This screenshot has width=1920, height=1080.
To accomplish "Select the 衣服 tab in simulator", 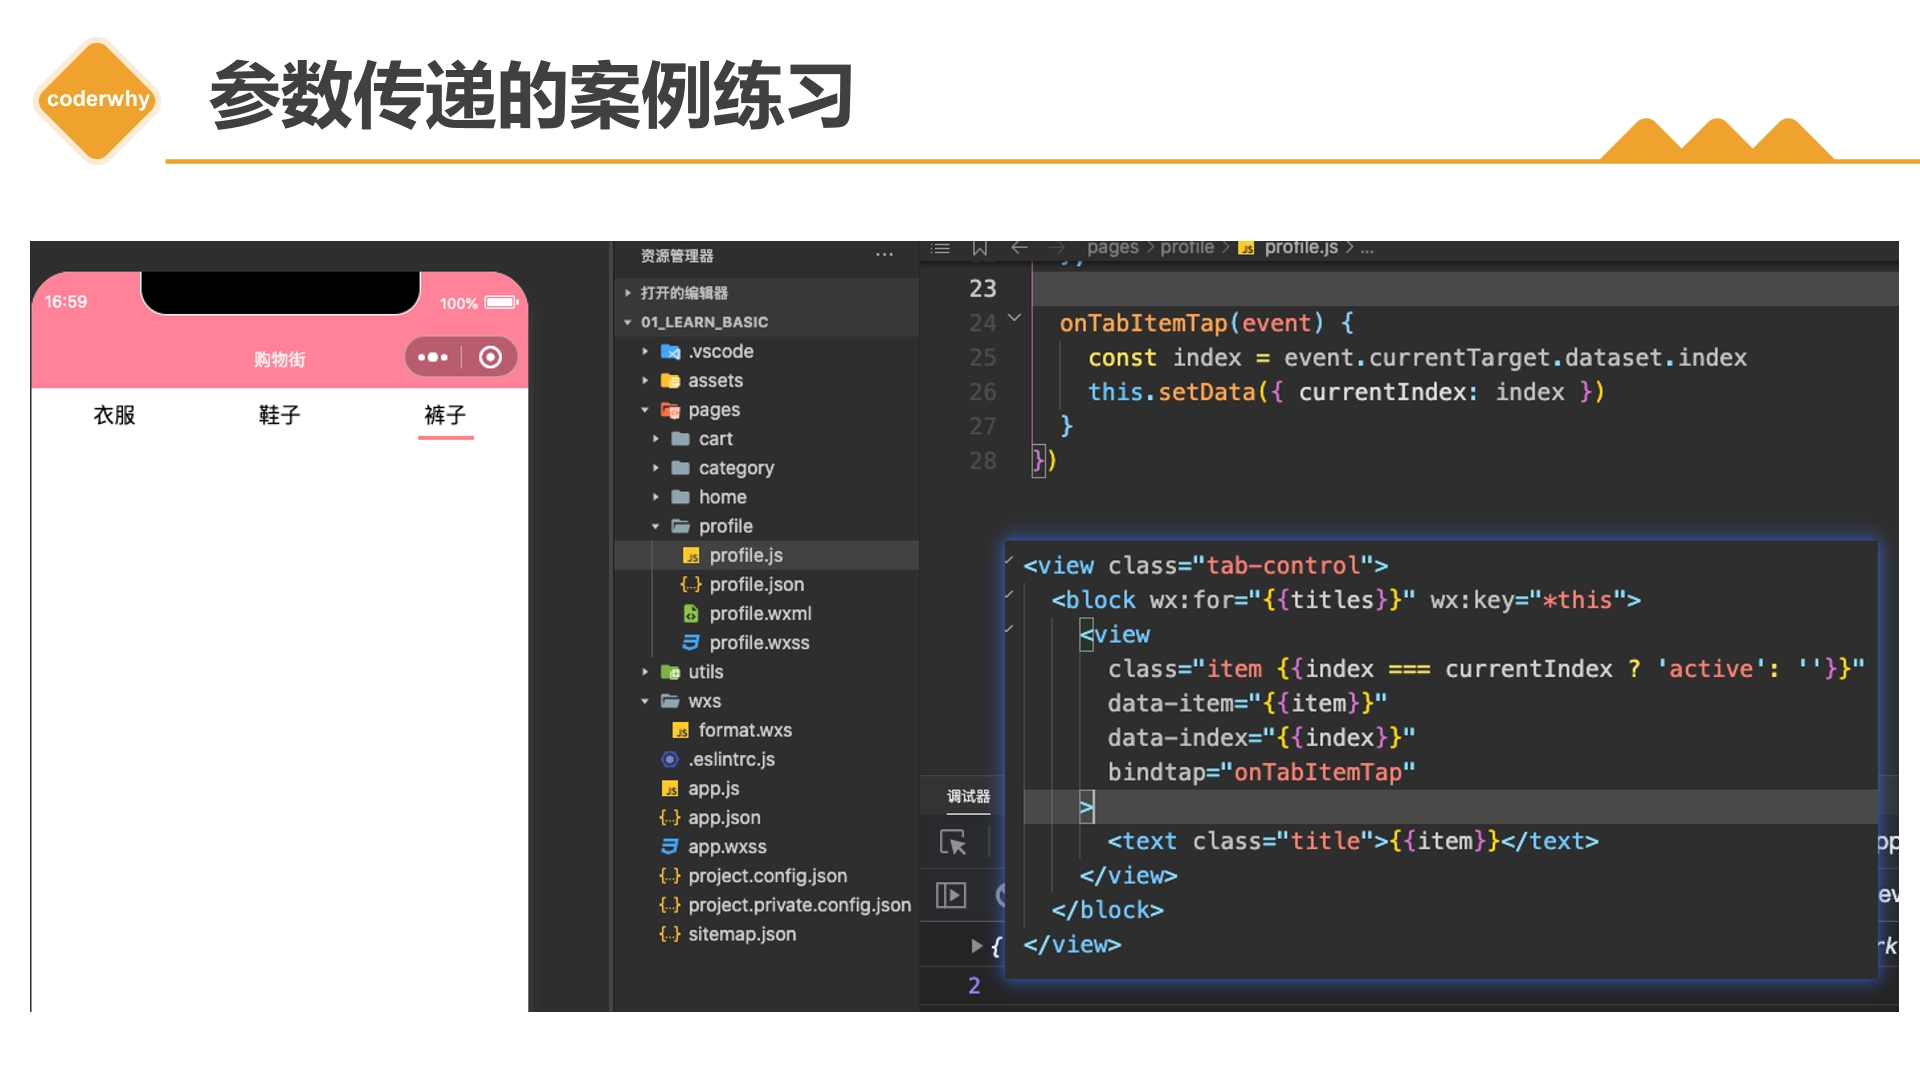I will coord(115,415).
